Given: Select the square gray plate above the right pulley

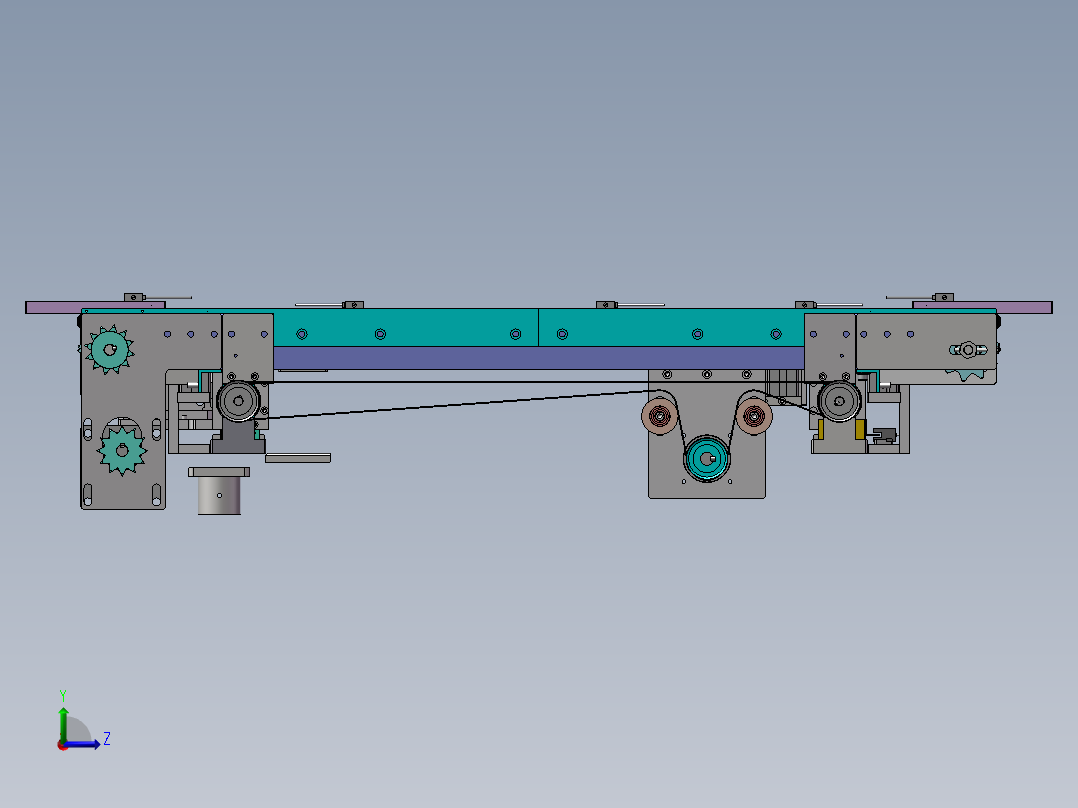Looking at the screenshot, I should pos(830,347).
